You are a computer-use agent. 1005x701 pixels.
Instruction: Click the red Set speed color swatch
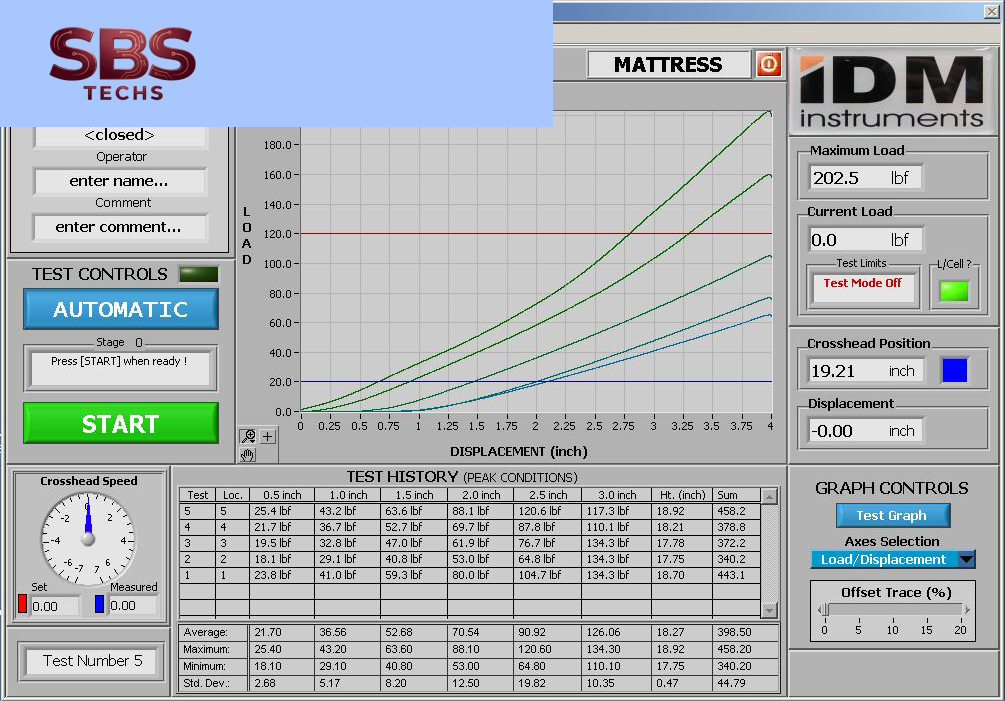tap(22, 604)
